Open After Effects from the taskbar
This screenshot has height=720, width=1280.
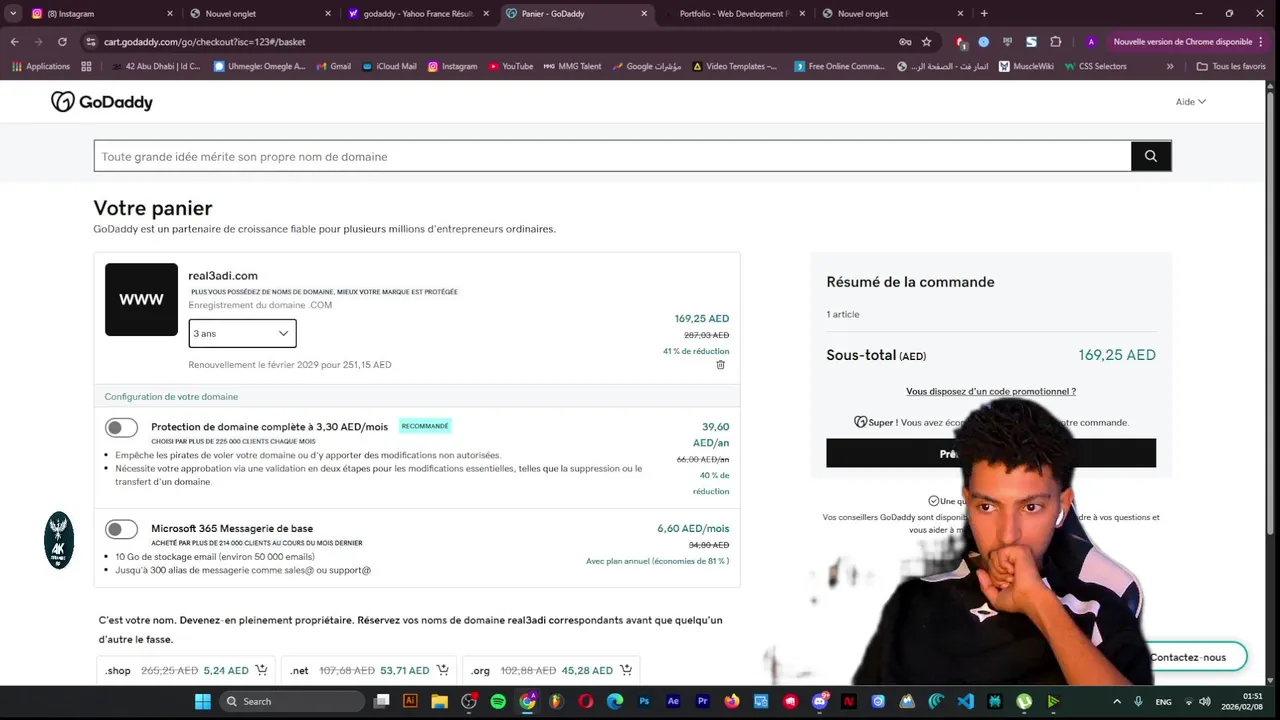coord(673,702)
